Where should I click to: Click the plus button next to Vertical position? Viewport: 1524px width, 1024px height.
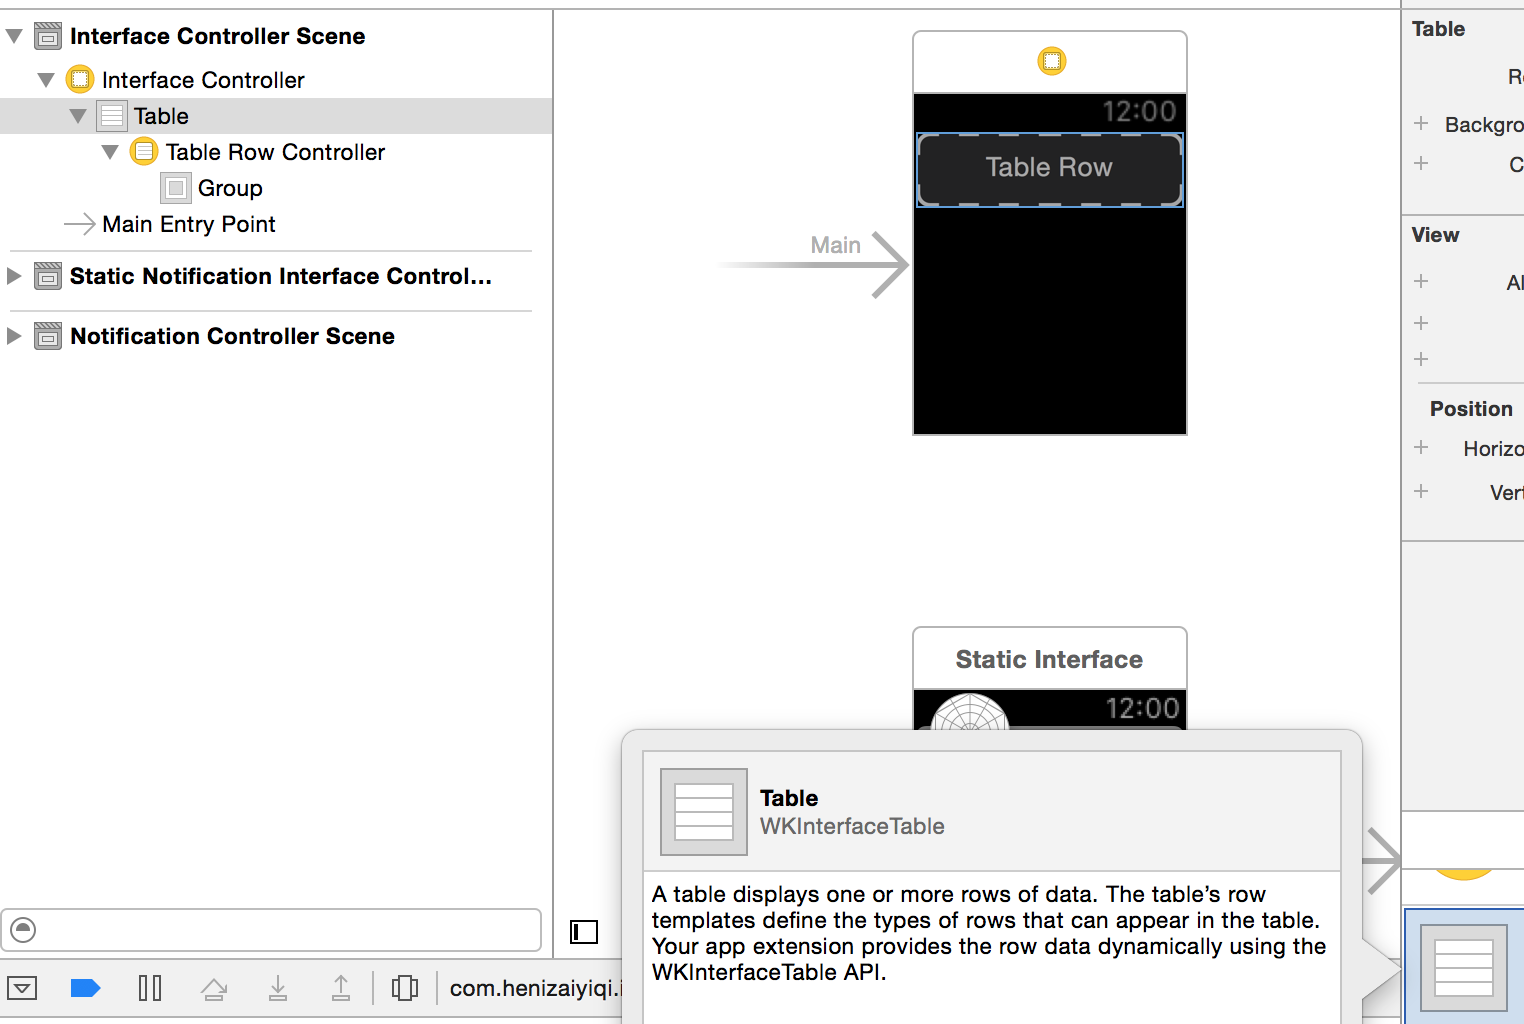click(1421, 491)
